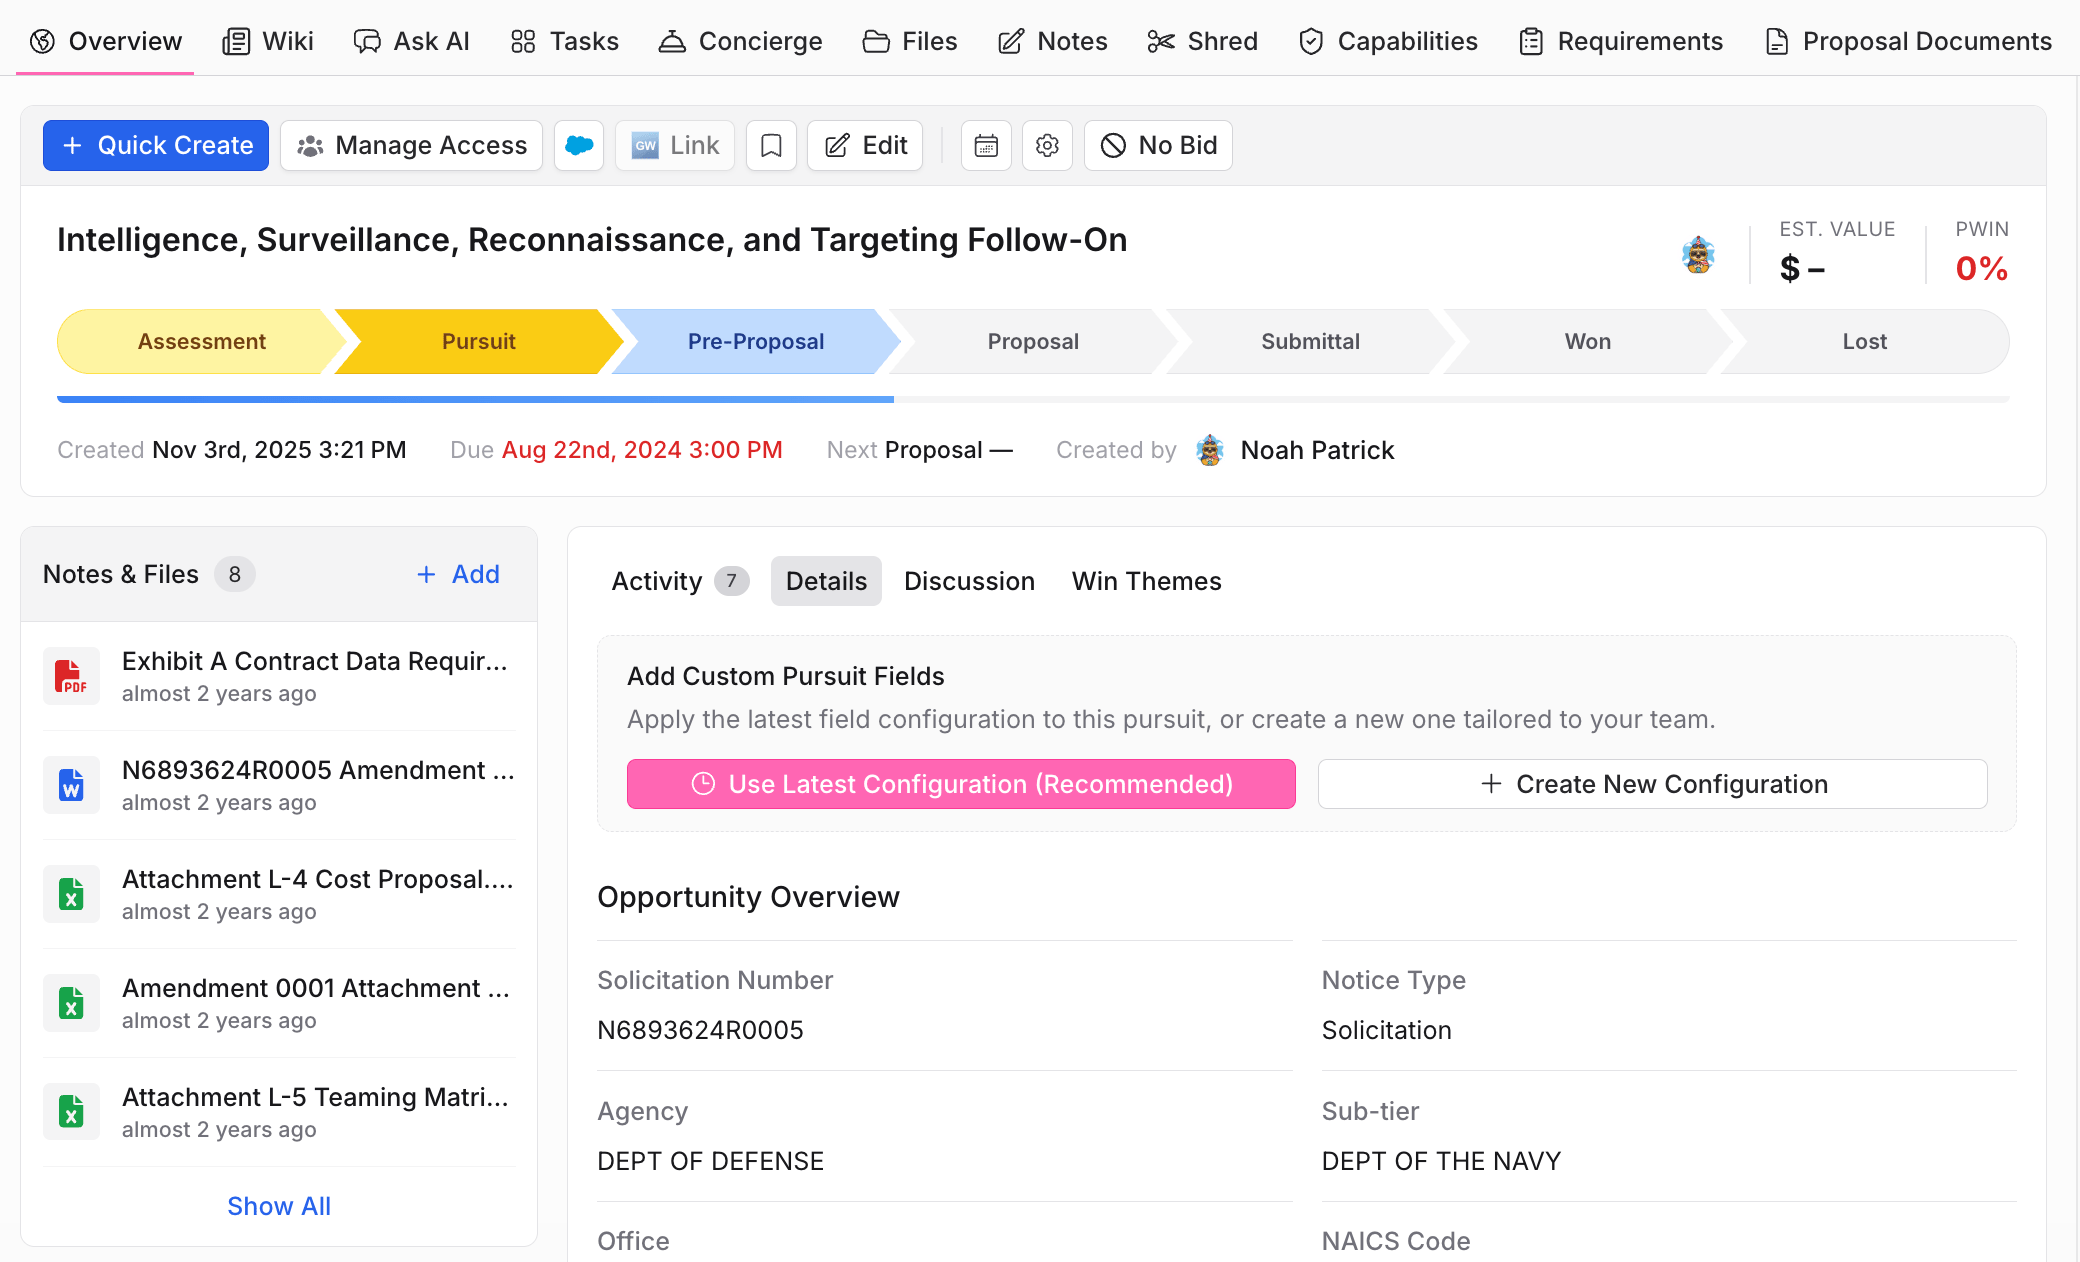The image size is (2080, 1262).
Task: Open the Notes tab
Action: point(1053,41)
